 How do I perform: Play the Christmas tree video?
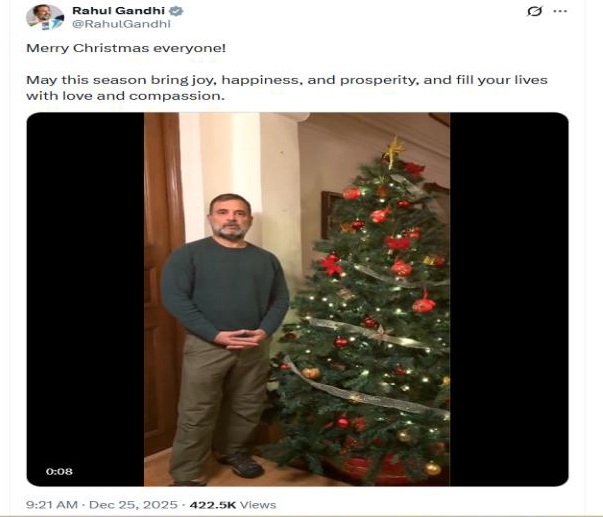pyautogui.click(x=297, y=299)
